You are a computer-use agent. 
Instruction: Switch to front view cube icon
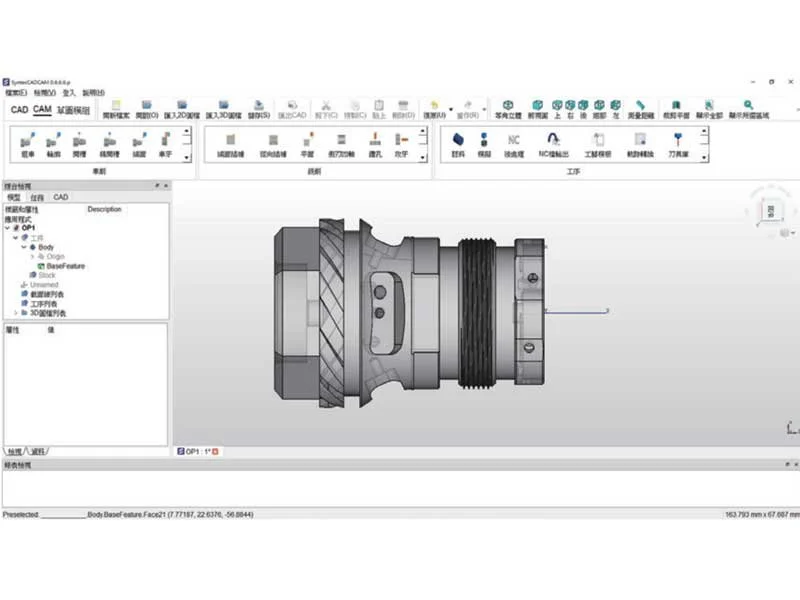click(538, 105)
